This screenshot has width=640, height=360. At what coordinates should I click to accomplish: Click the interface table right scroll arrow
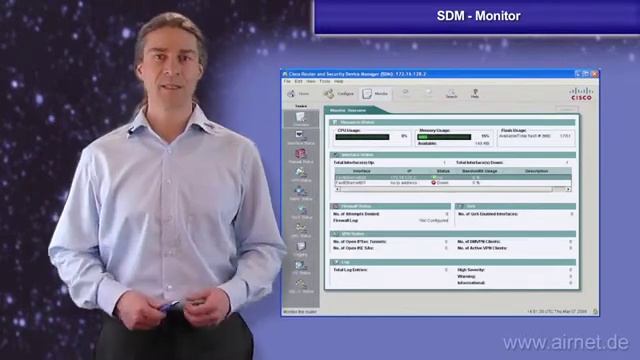(569, 189)
